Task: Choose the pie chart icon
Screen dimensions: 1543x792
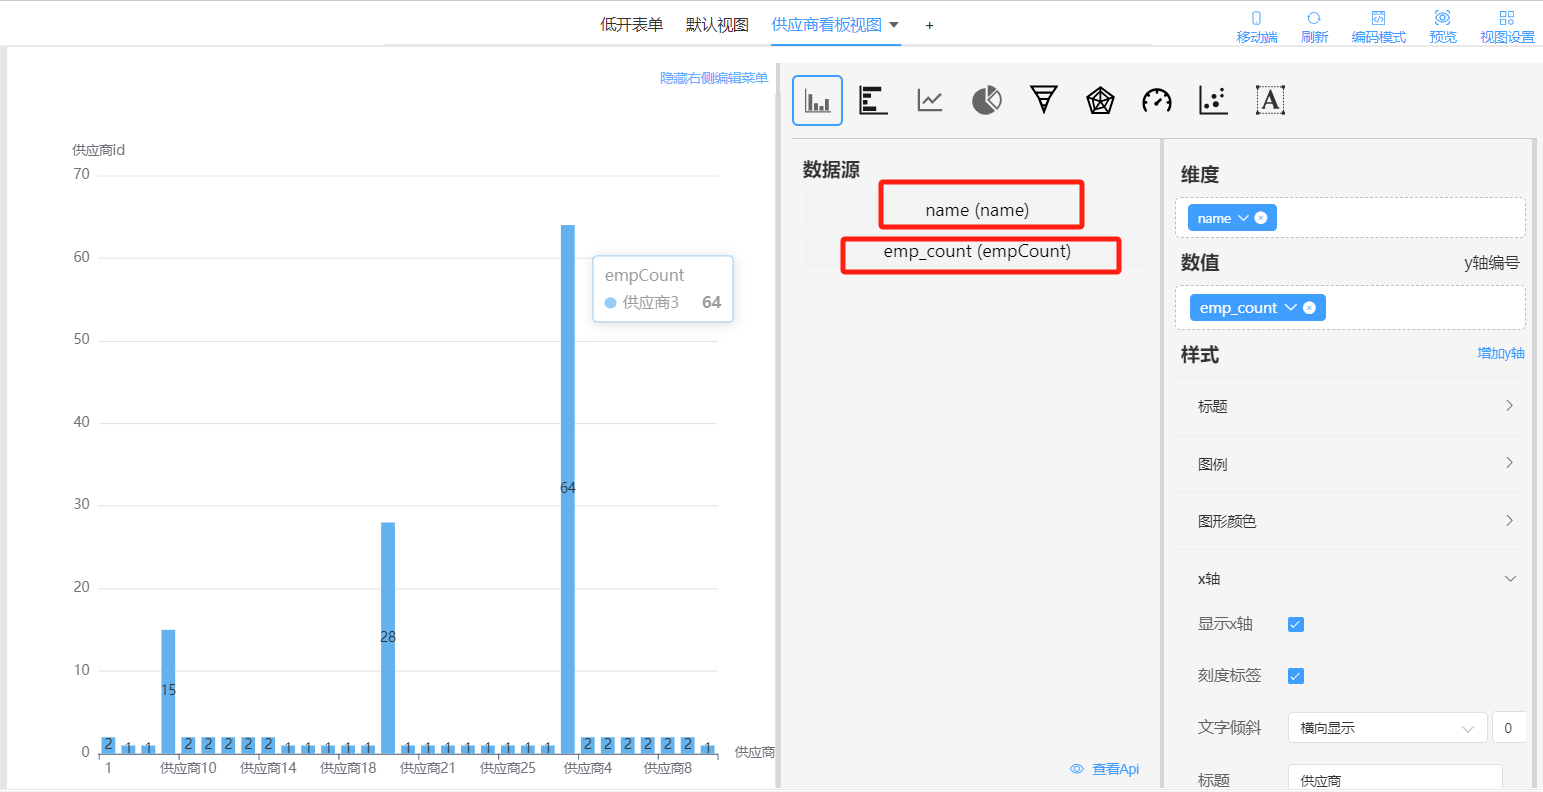Action: [x=986, y=100]
